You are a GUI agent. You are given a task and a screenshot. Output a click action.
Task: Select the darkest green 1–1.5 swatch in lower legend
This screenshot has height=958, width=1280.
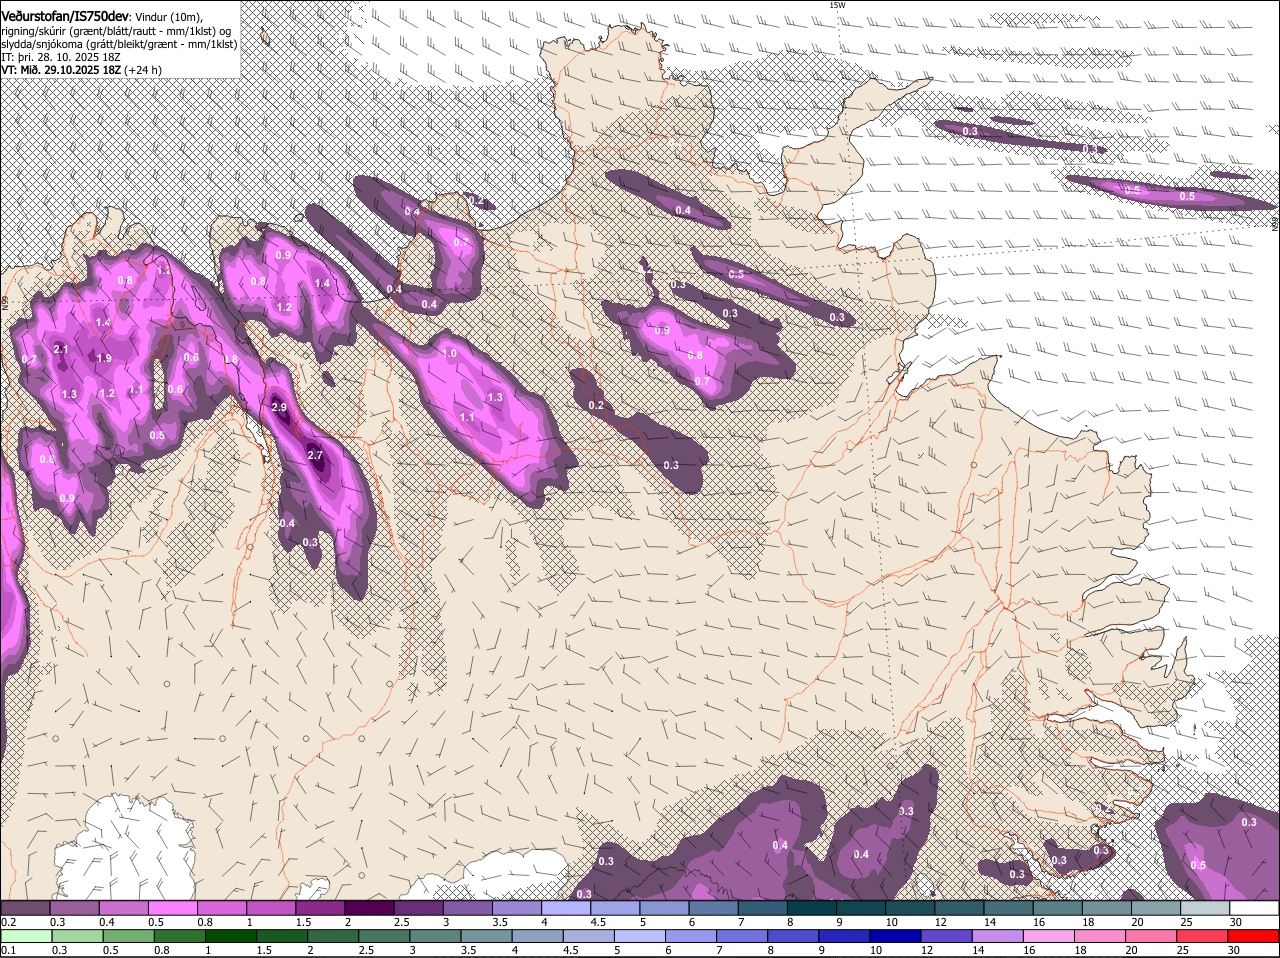point(231,937)
